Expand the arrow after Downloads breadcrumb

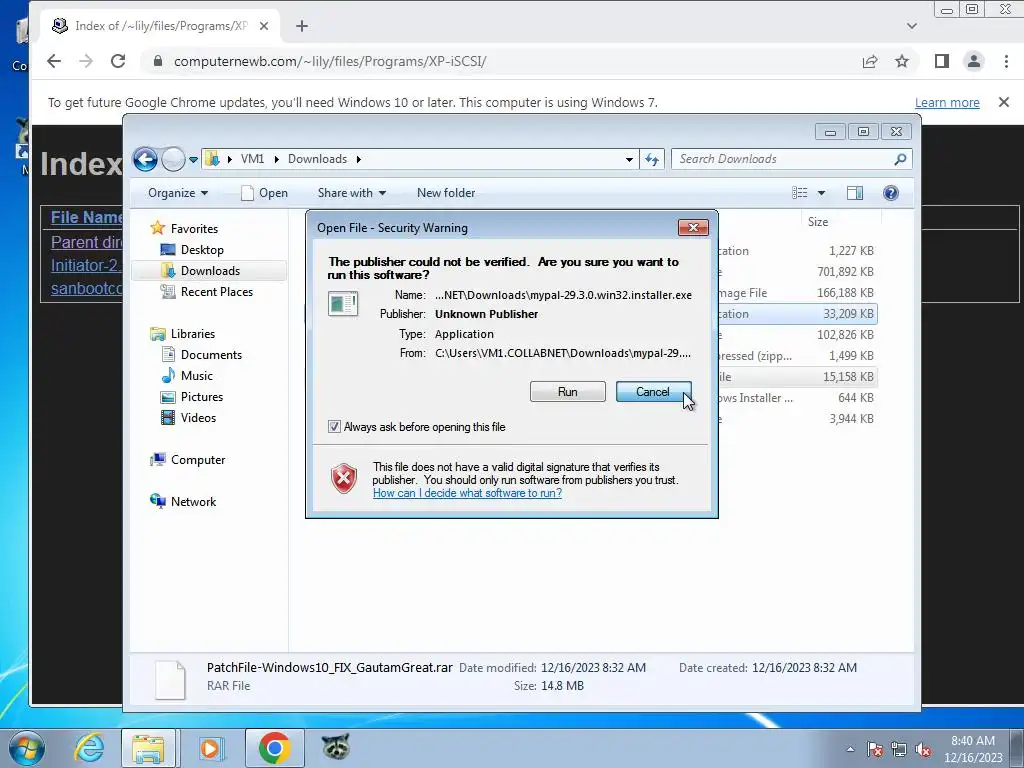coord(359,159)
